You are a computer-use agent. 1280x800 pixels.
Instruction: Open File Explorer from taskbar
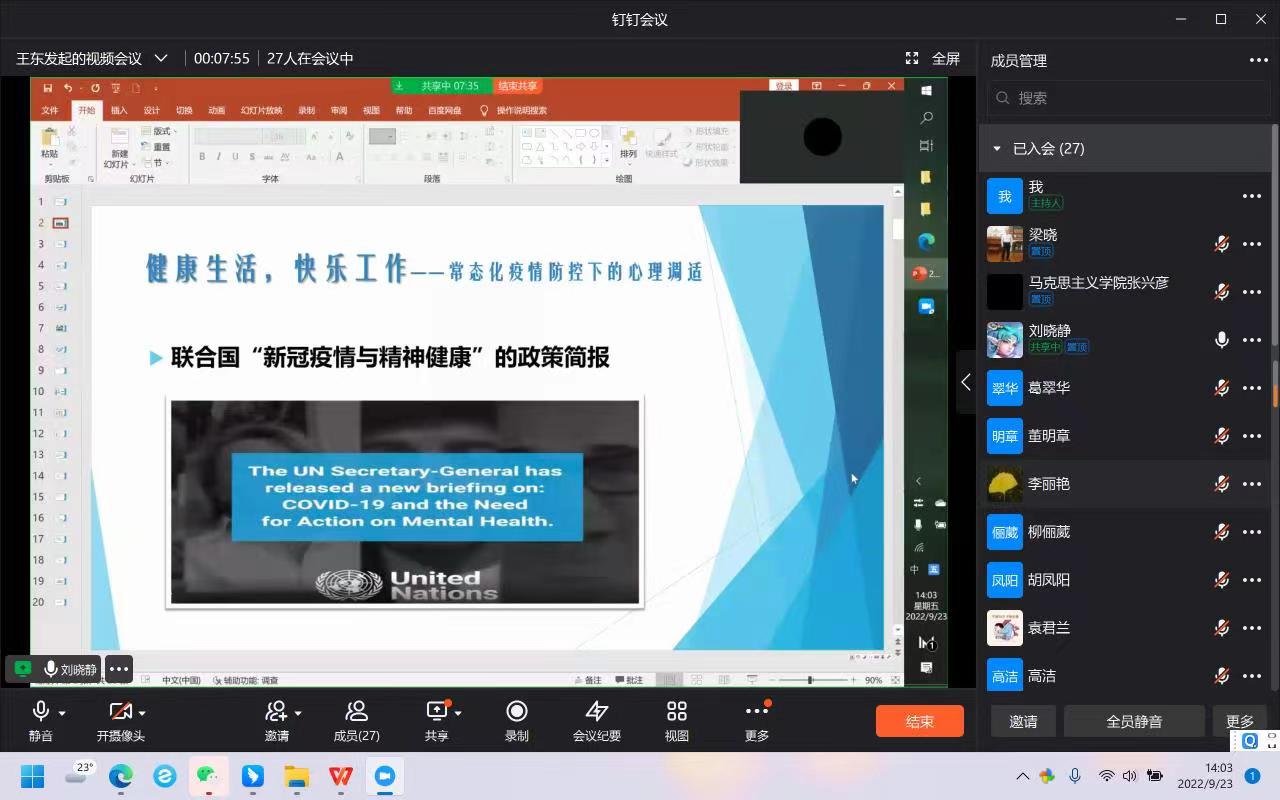coord(296,776)
